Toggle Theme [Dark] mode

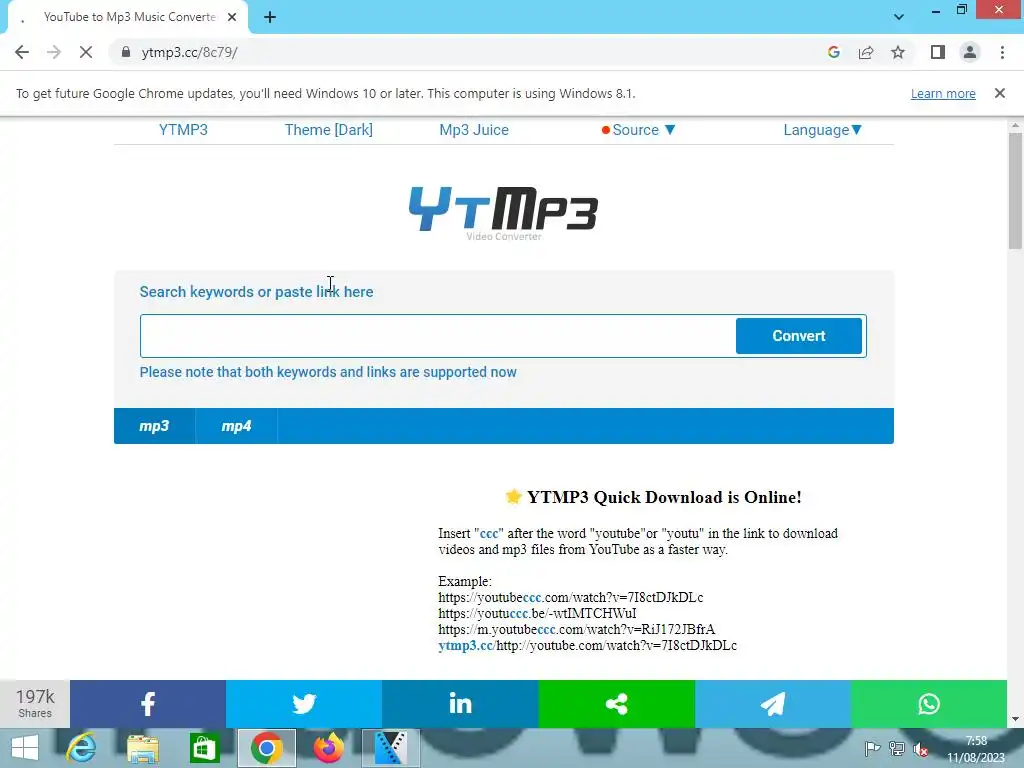pyautogui.click(x=328, y=130)
